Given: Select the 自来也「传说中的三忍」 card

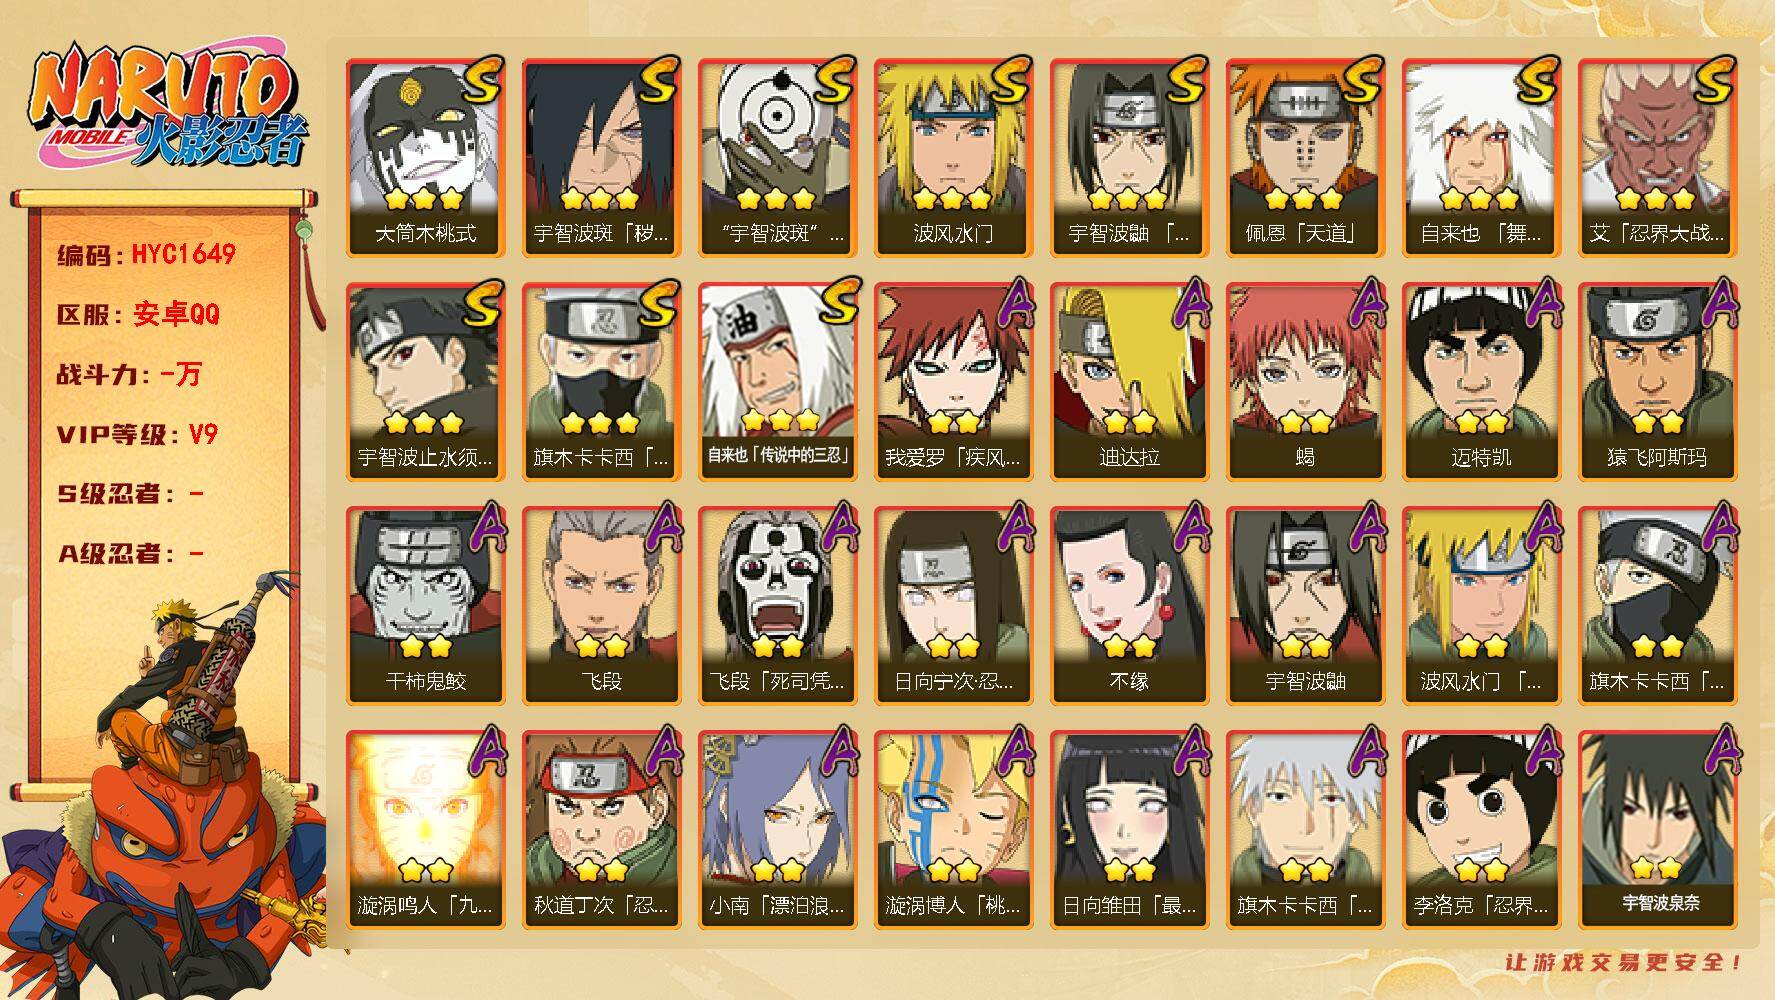Looking at the screenshot, I should [777, 381].
